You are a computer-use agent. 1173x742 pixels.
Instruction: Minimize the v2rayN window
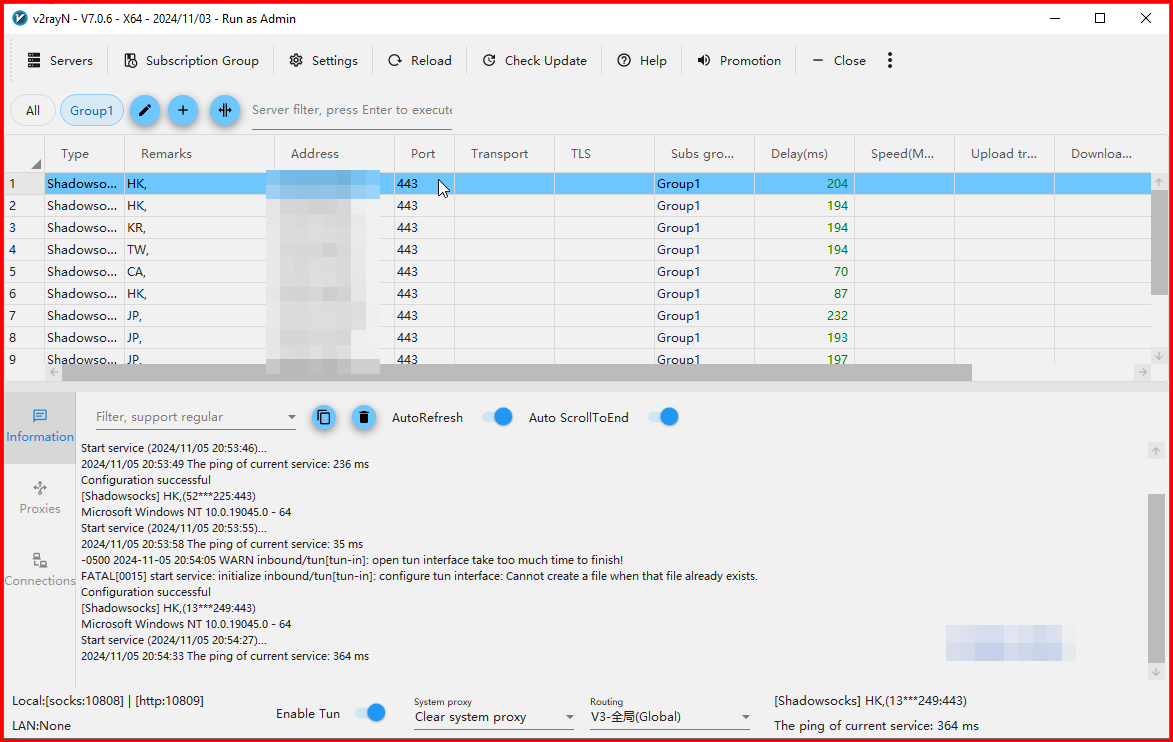(x=1055, y=18)
